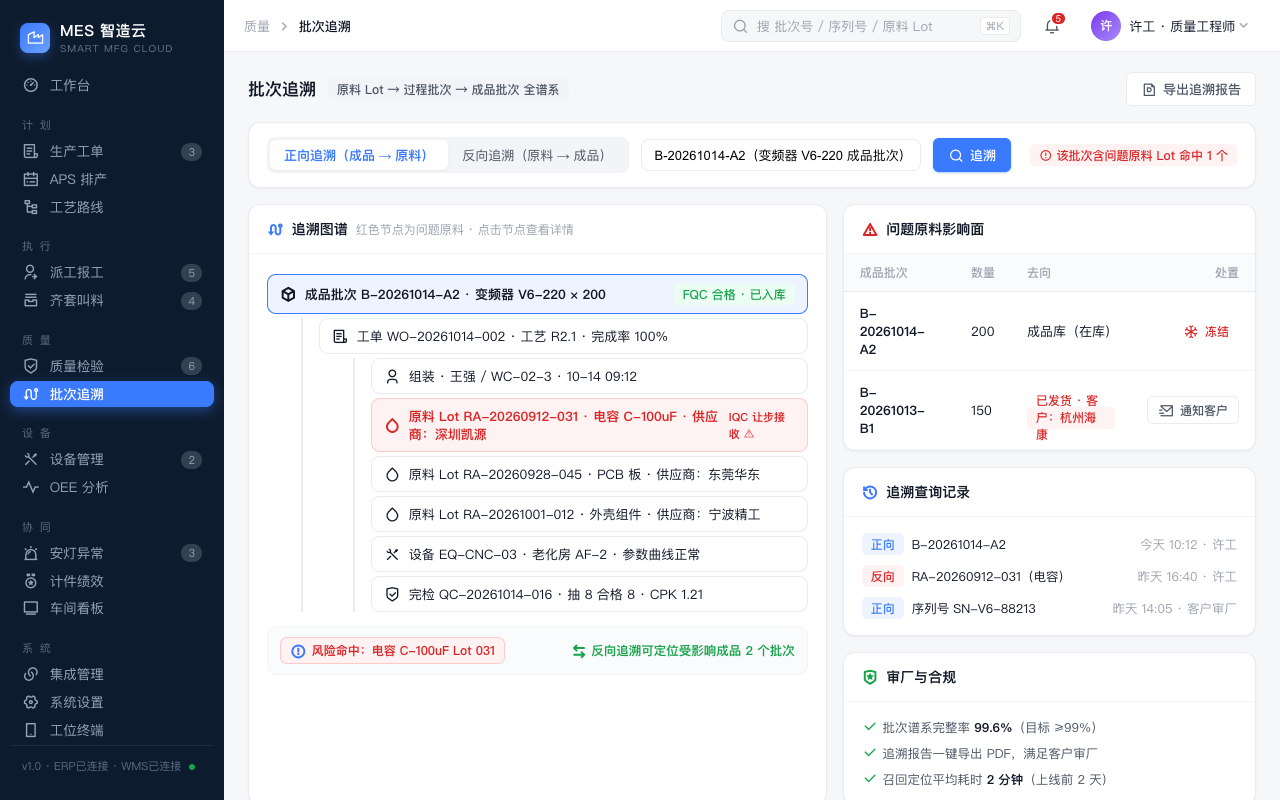Focus the 搜 批次号 search box
The height and width of the screenshot is (800, 1280).
click(870, 26)
